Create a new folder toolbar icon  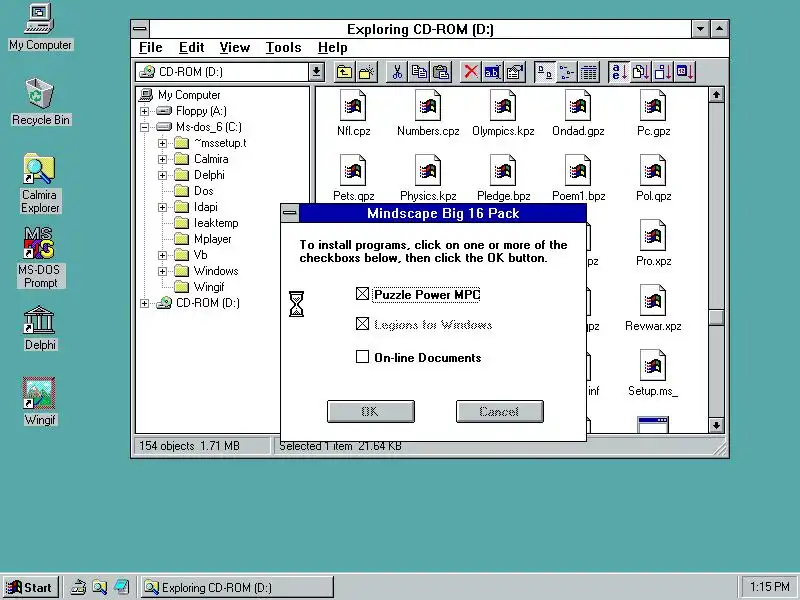tap(367, 72)
